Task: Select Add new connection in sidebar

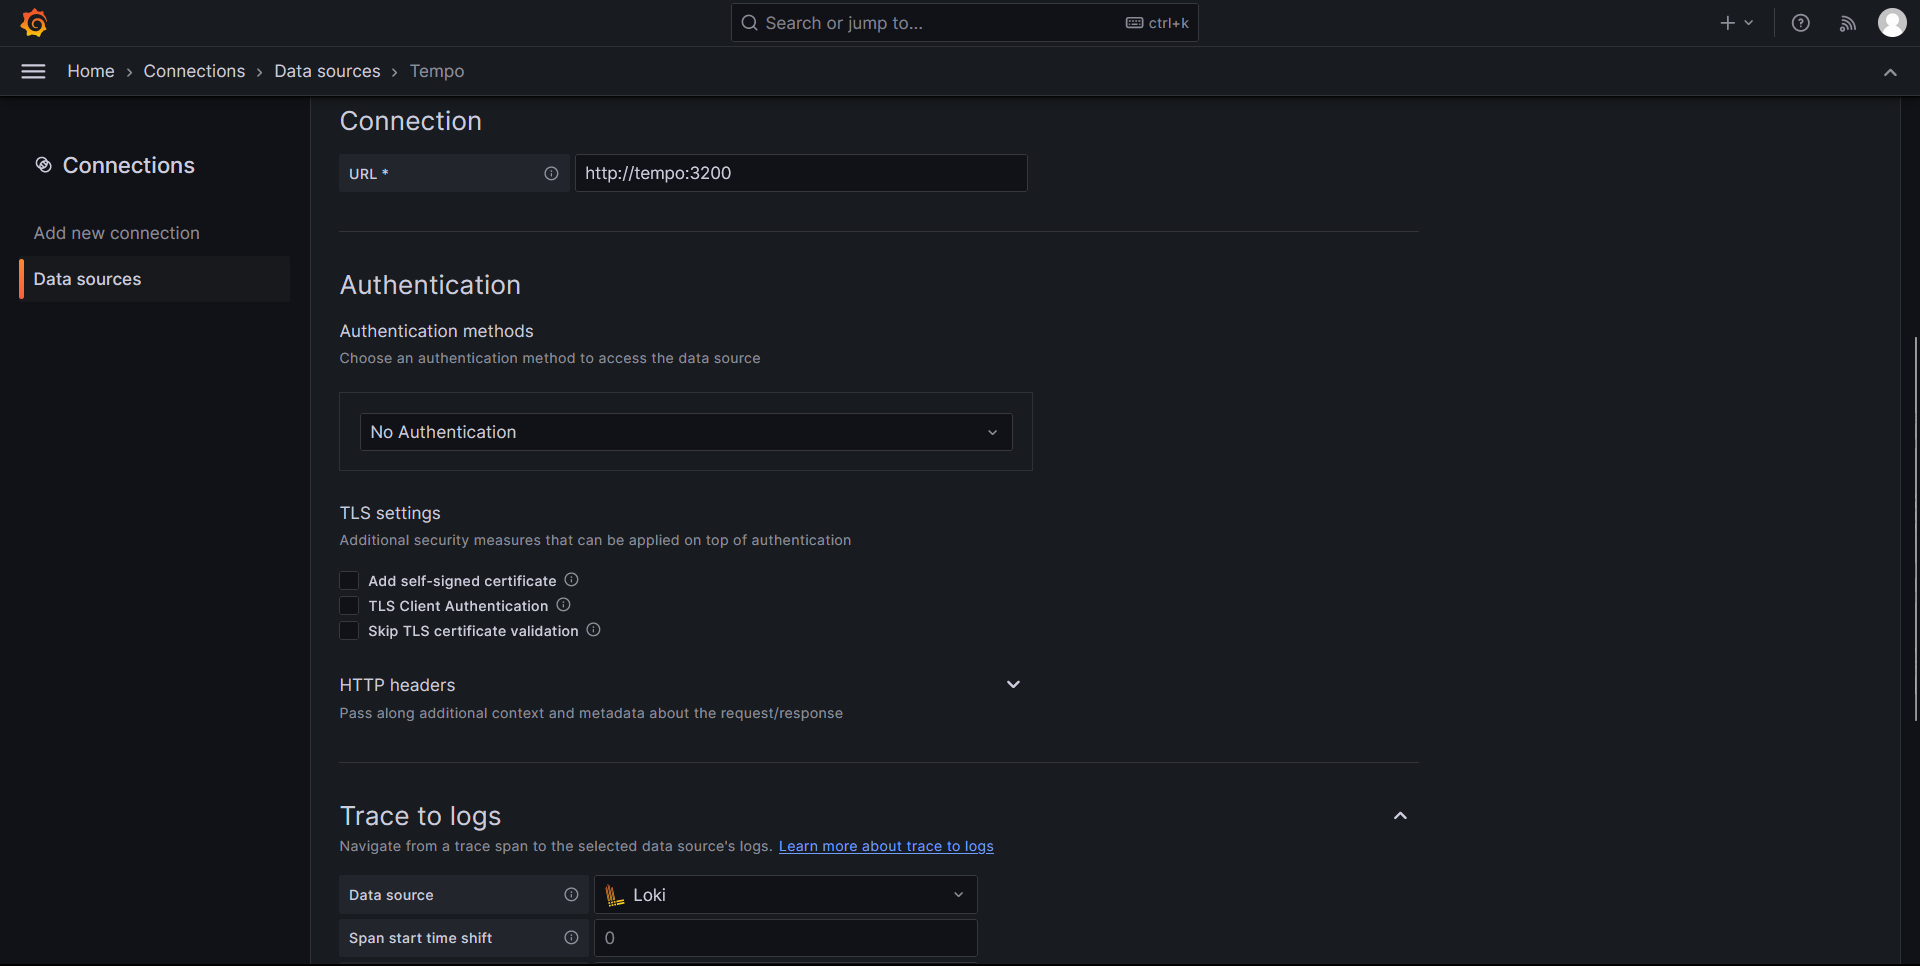Action: click(117, 233)
